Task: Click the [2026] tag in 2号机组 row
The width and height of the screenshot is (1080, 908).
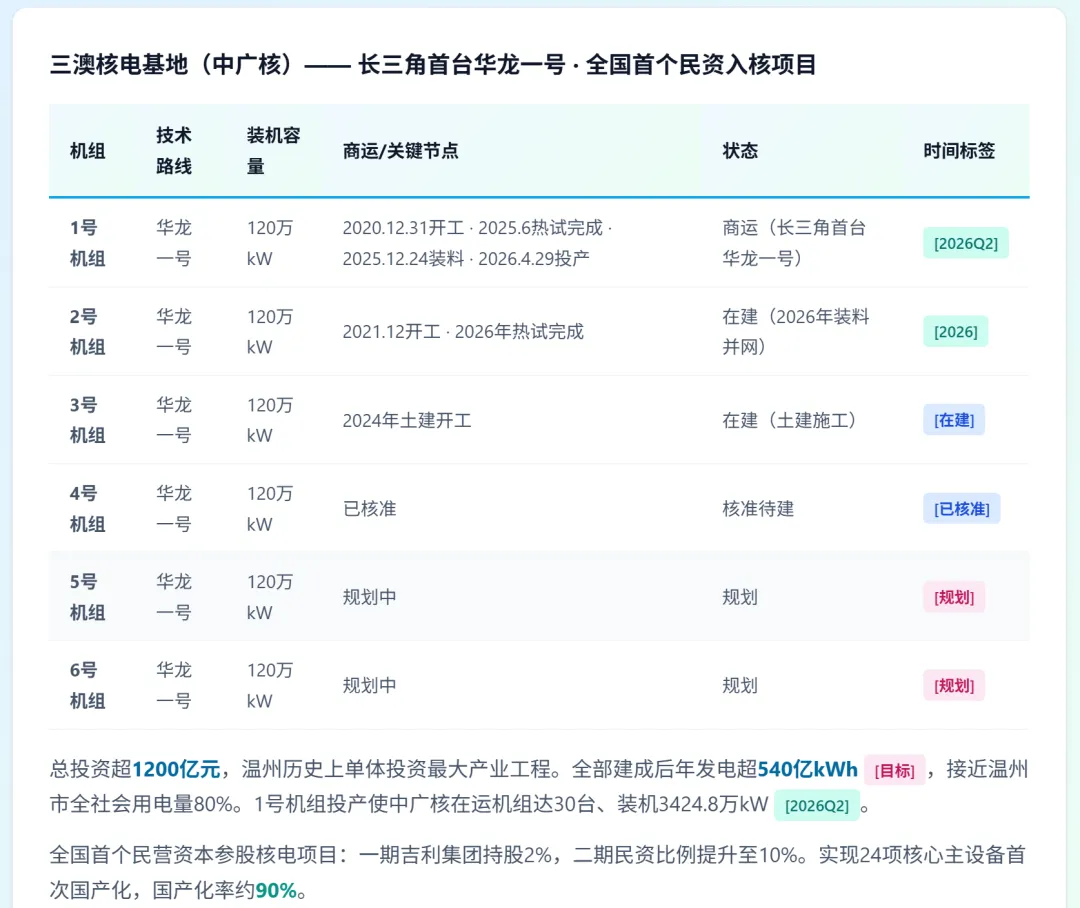Action: pyautogui.click(x=955, y=331)
